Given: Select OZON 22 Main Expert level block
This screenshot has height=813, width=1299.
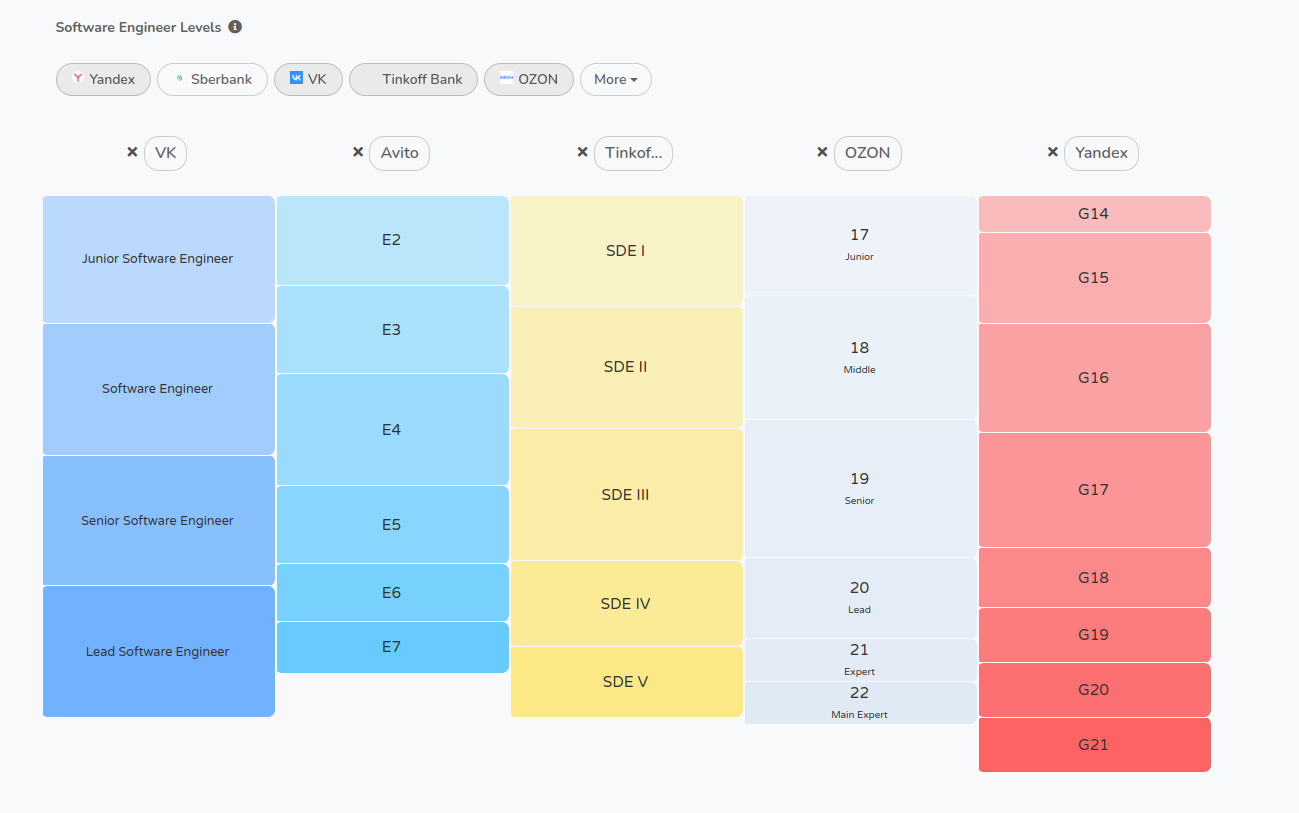Looking at the screenshot, I should 861,703.
